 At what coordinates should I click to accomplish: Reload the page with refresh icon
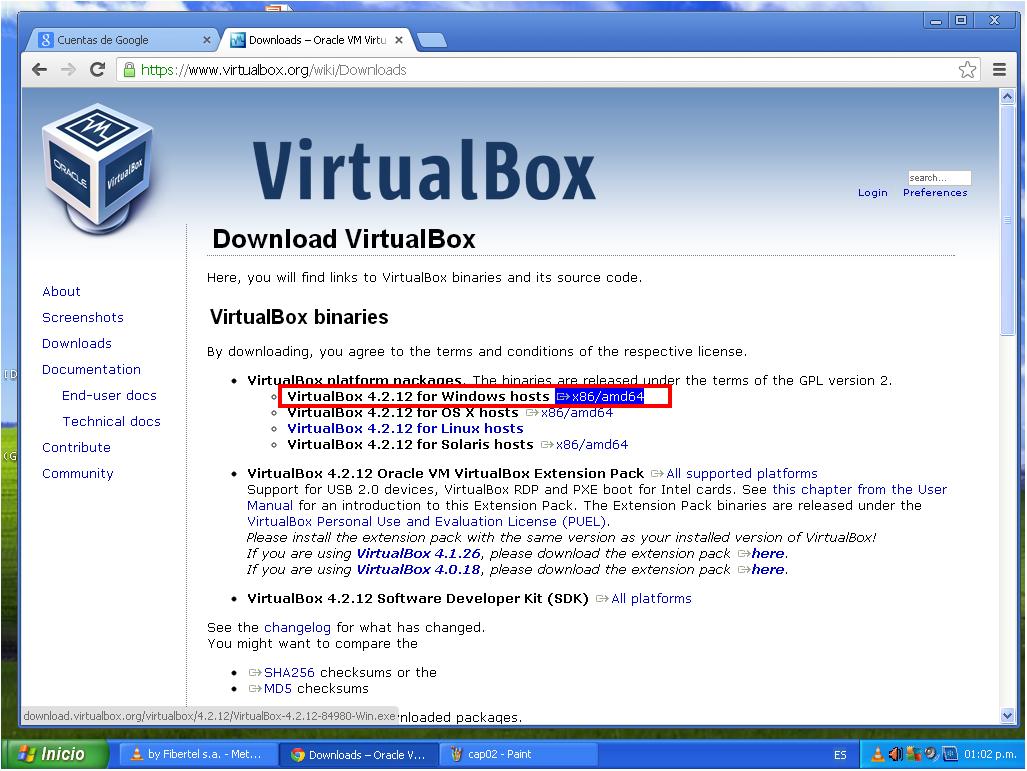pyautogui.click(x=98, y=69)
